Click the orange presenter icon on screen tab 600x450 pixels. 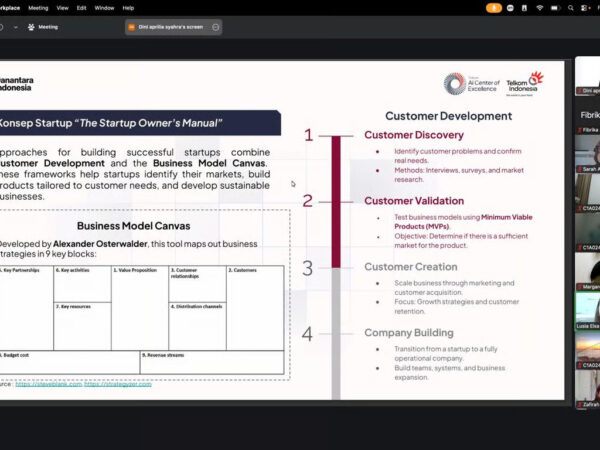point(131,27)
